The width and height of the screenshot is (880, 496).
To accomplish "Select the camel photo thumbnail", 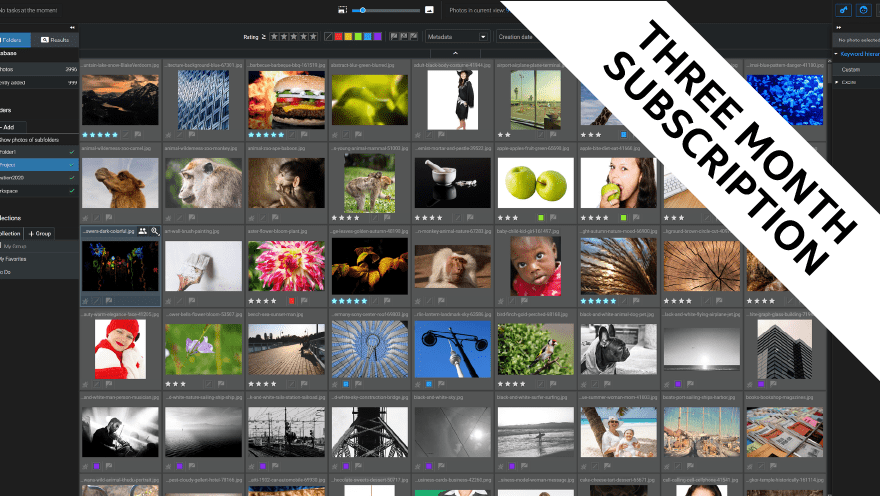I will (x=120, y=183).
